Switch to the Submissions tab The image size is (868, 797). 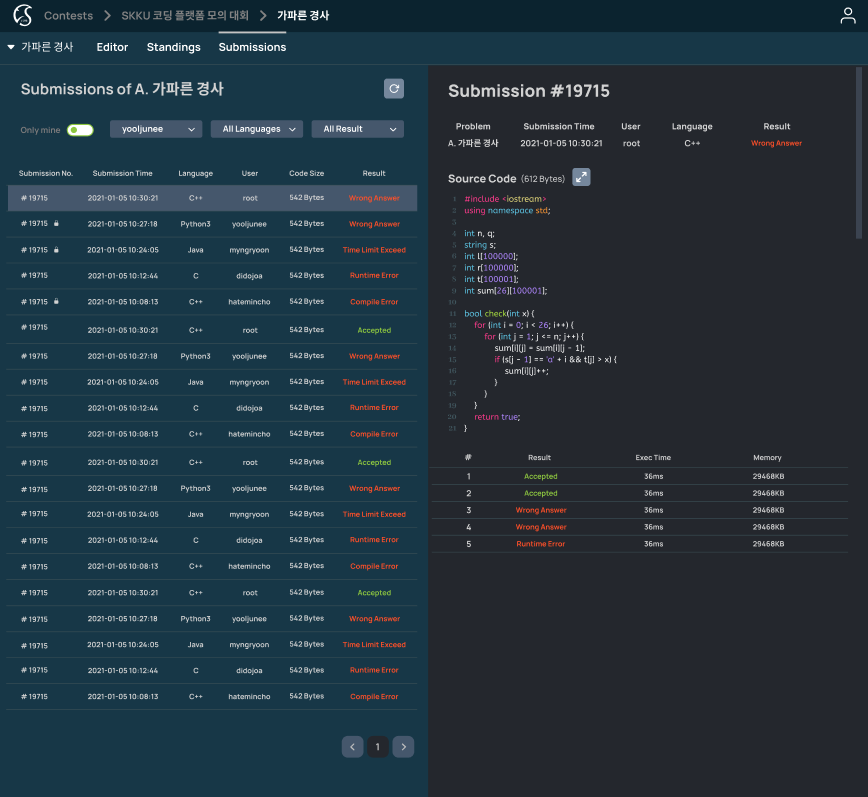(252, 47)
